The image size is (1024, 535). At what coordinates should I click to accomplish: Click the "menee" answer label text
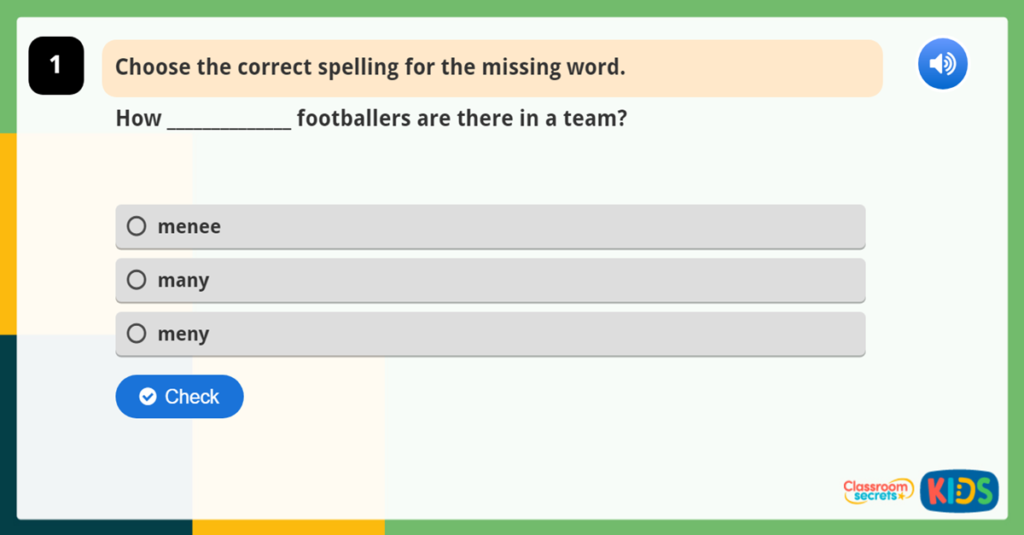(189, 227)
